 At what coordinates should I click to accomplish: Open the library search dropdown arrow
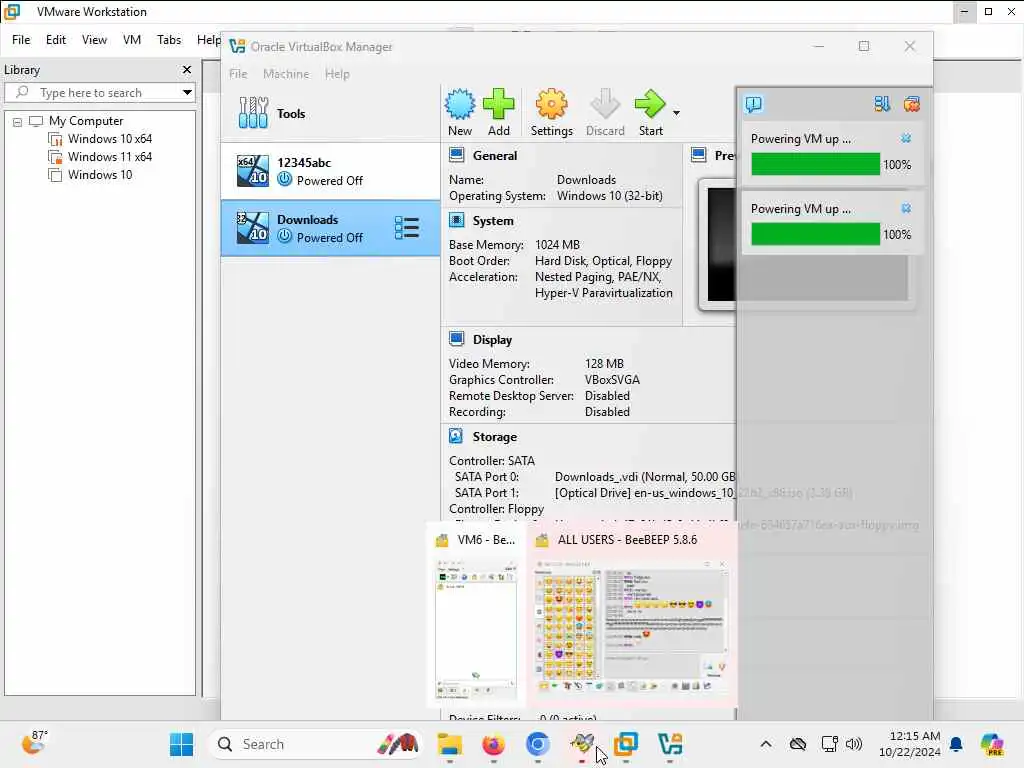tap(187, 93)
